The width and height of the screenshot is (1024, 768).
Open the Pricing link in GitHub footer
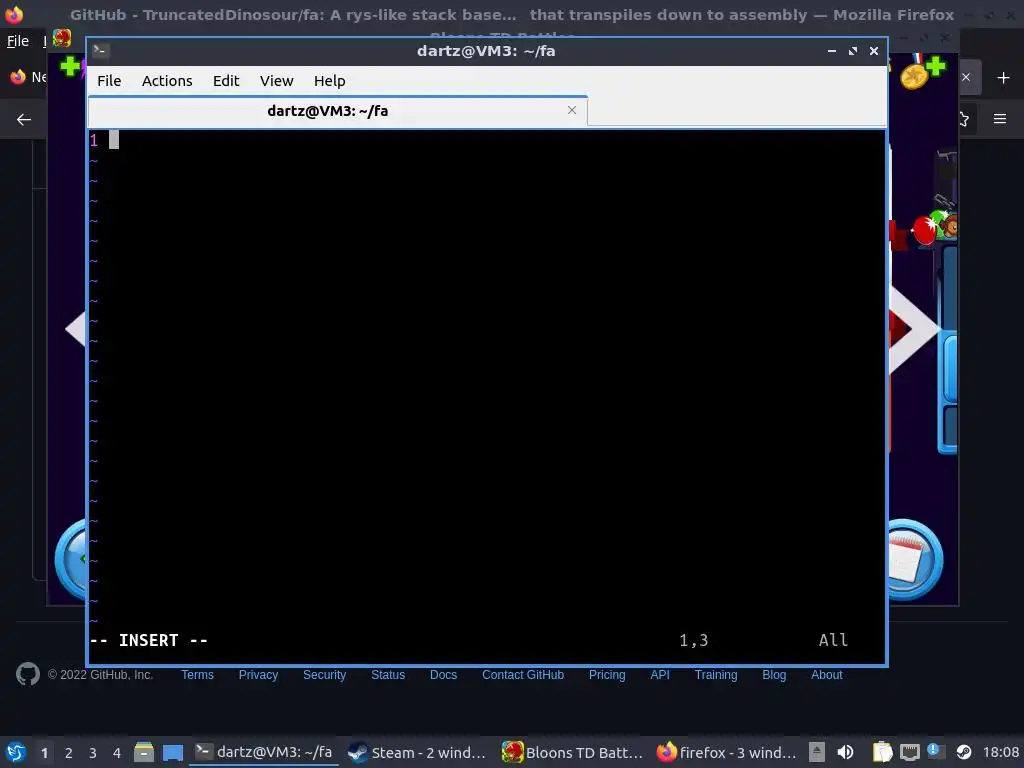(607, 675)
